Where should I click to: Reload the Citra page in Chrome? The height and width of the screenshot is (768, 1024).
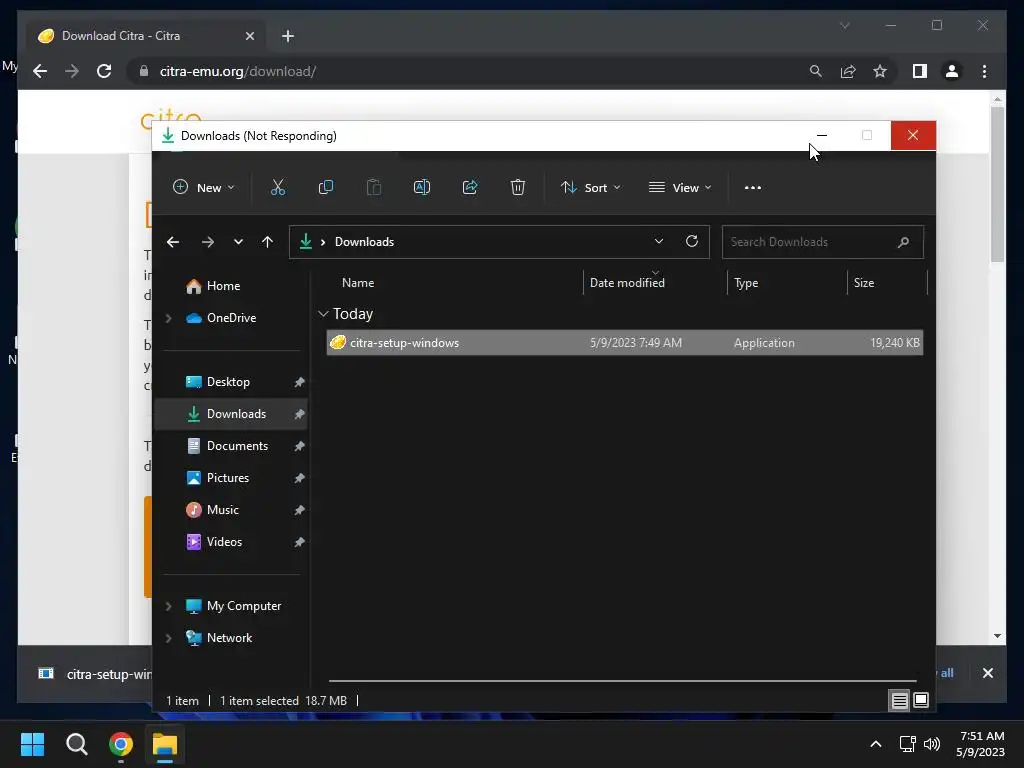pos(104,71)
